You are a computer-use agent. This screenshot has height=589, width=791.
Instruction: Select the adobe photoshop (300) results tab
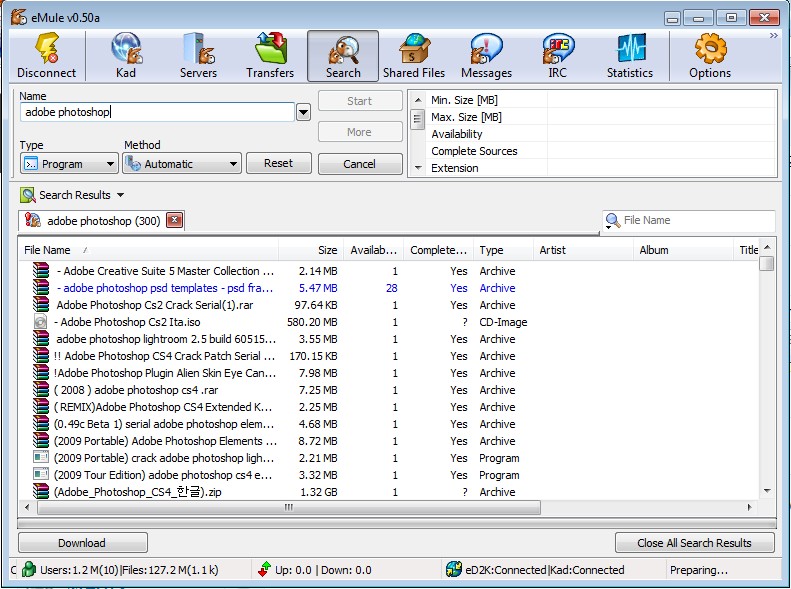[98, 221]
